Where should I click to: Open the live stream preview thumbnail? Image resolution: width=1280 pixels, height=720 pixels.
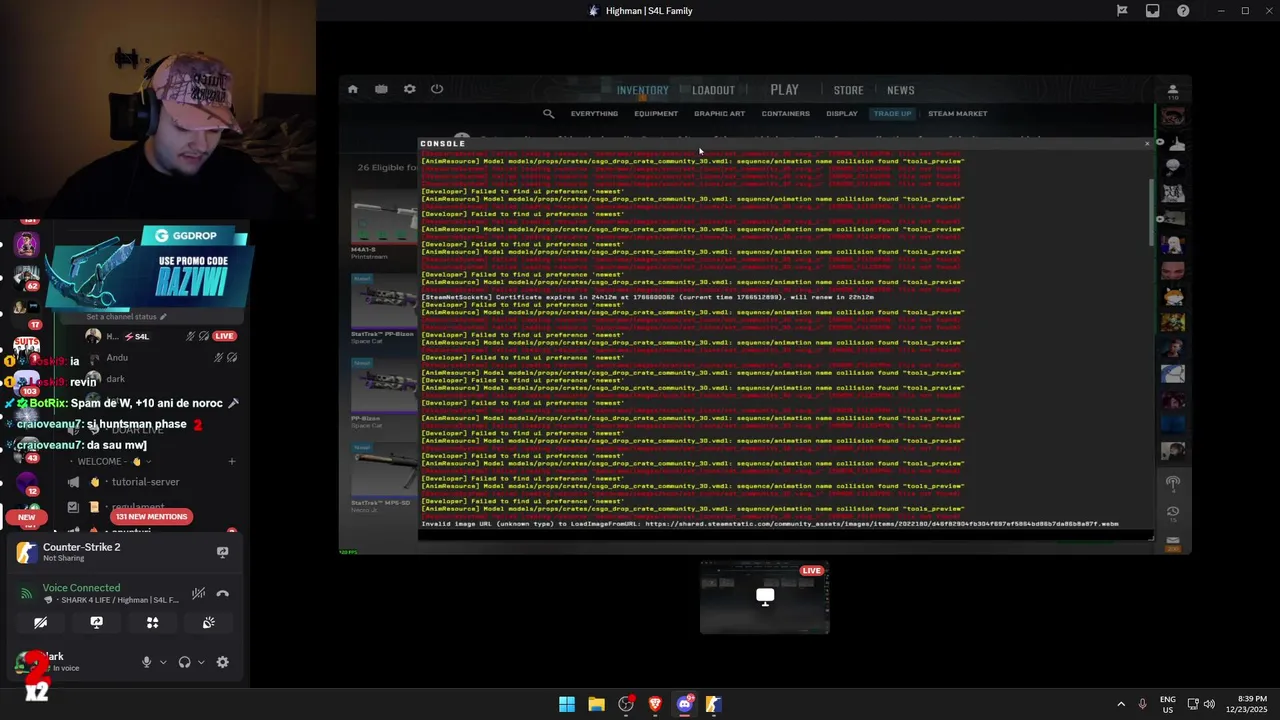(x=765, y=597)
